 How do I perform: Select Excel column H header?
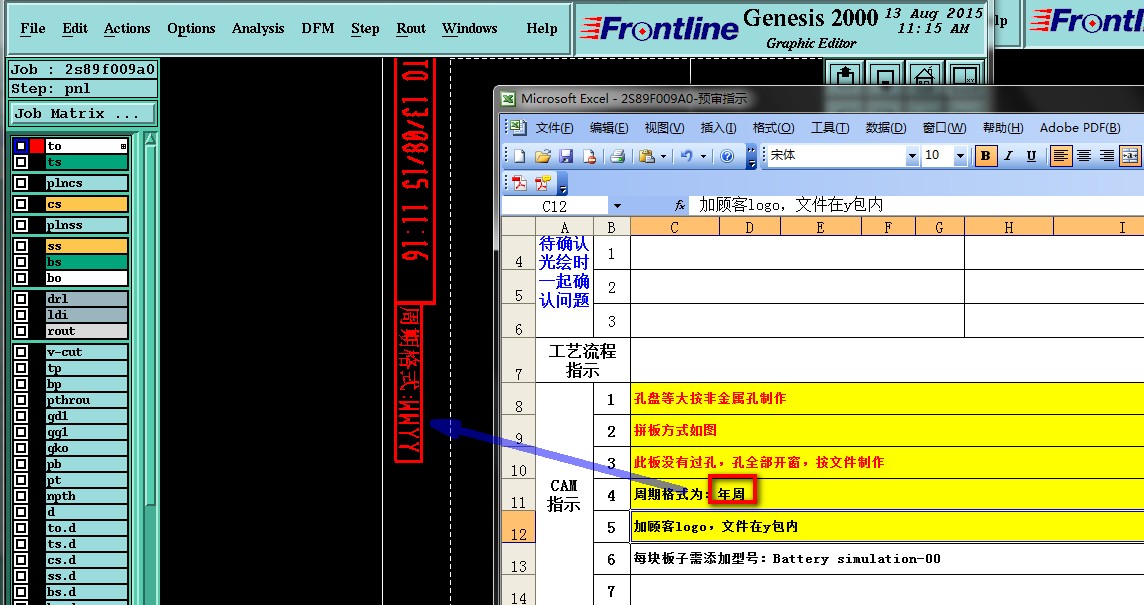point(1008,228)
